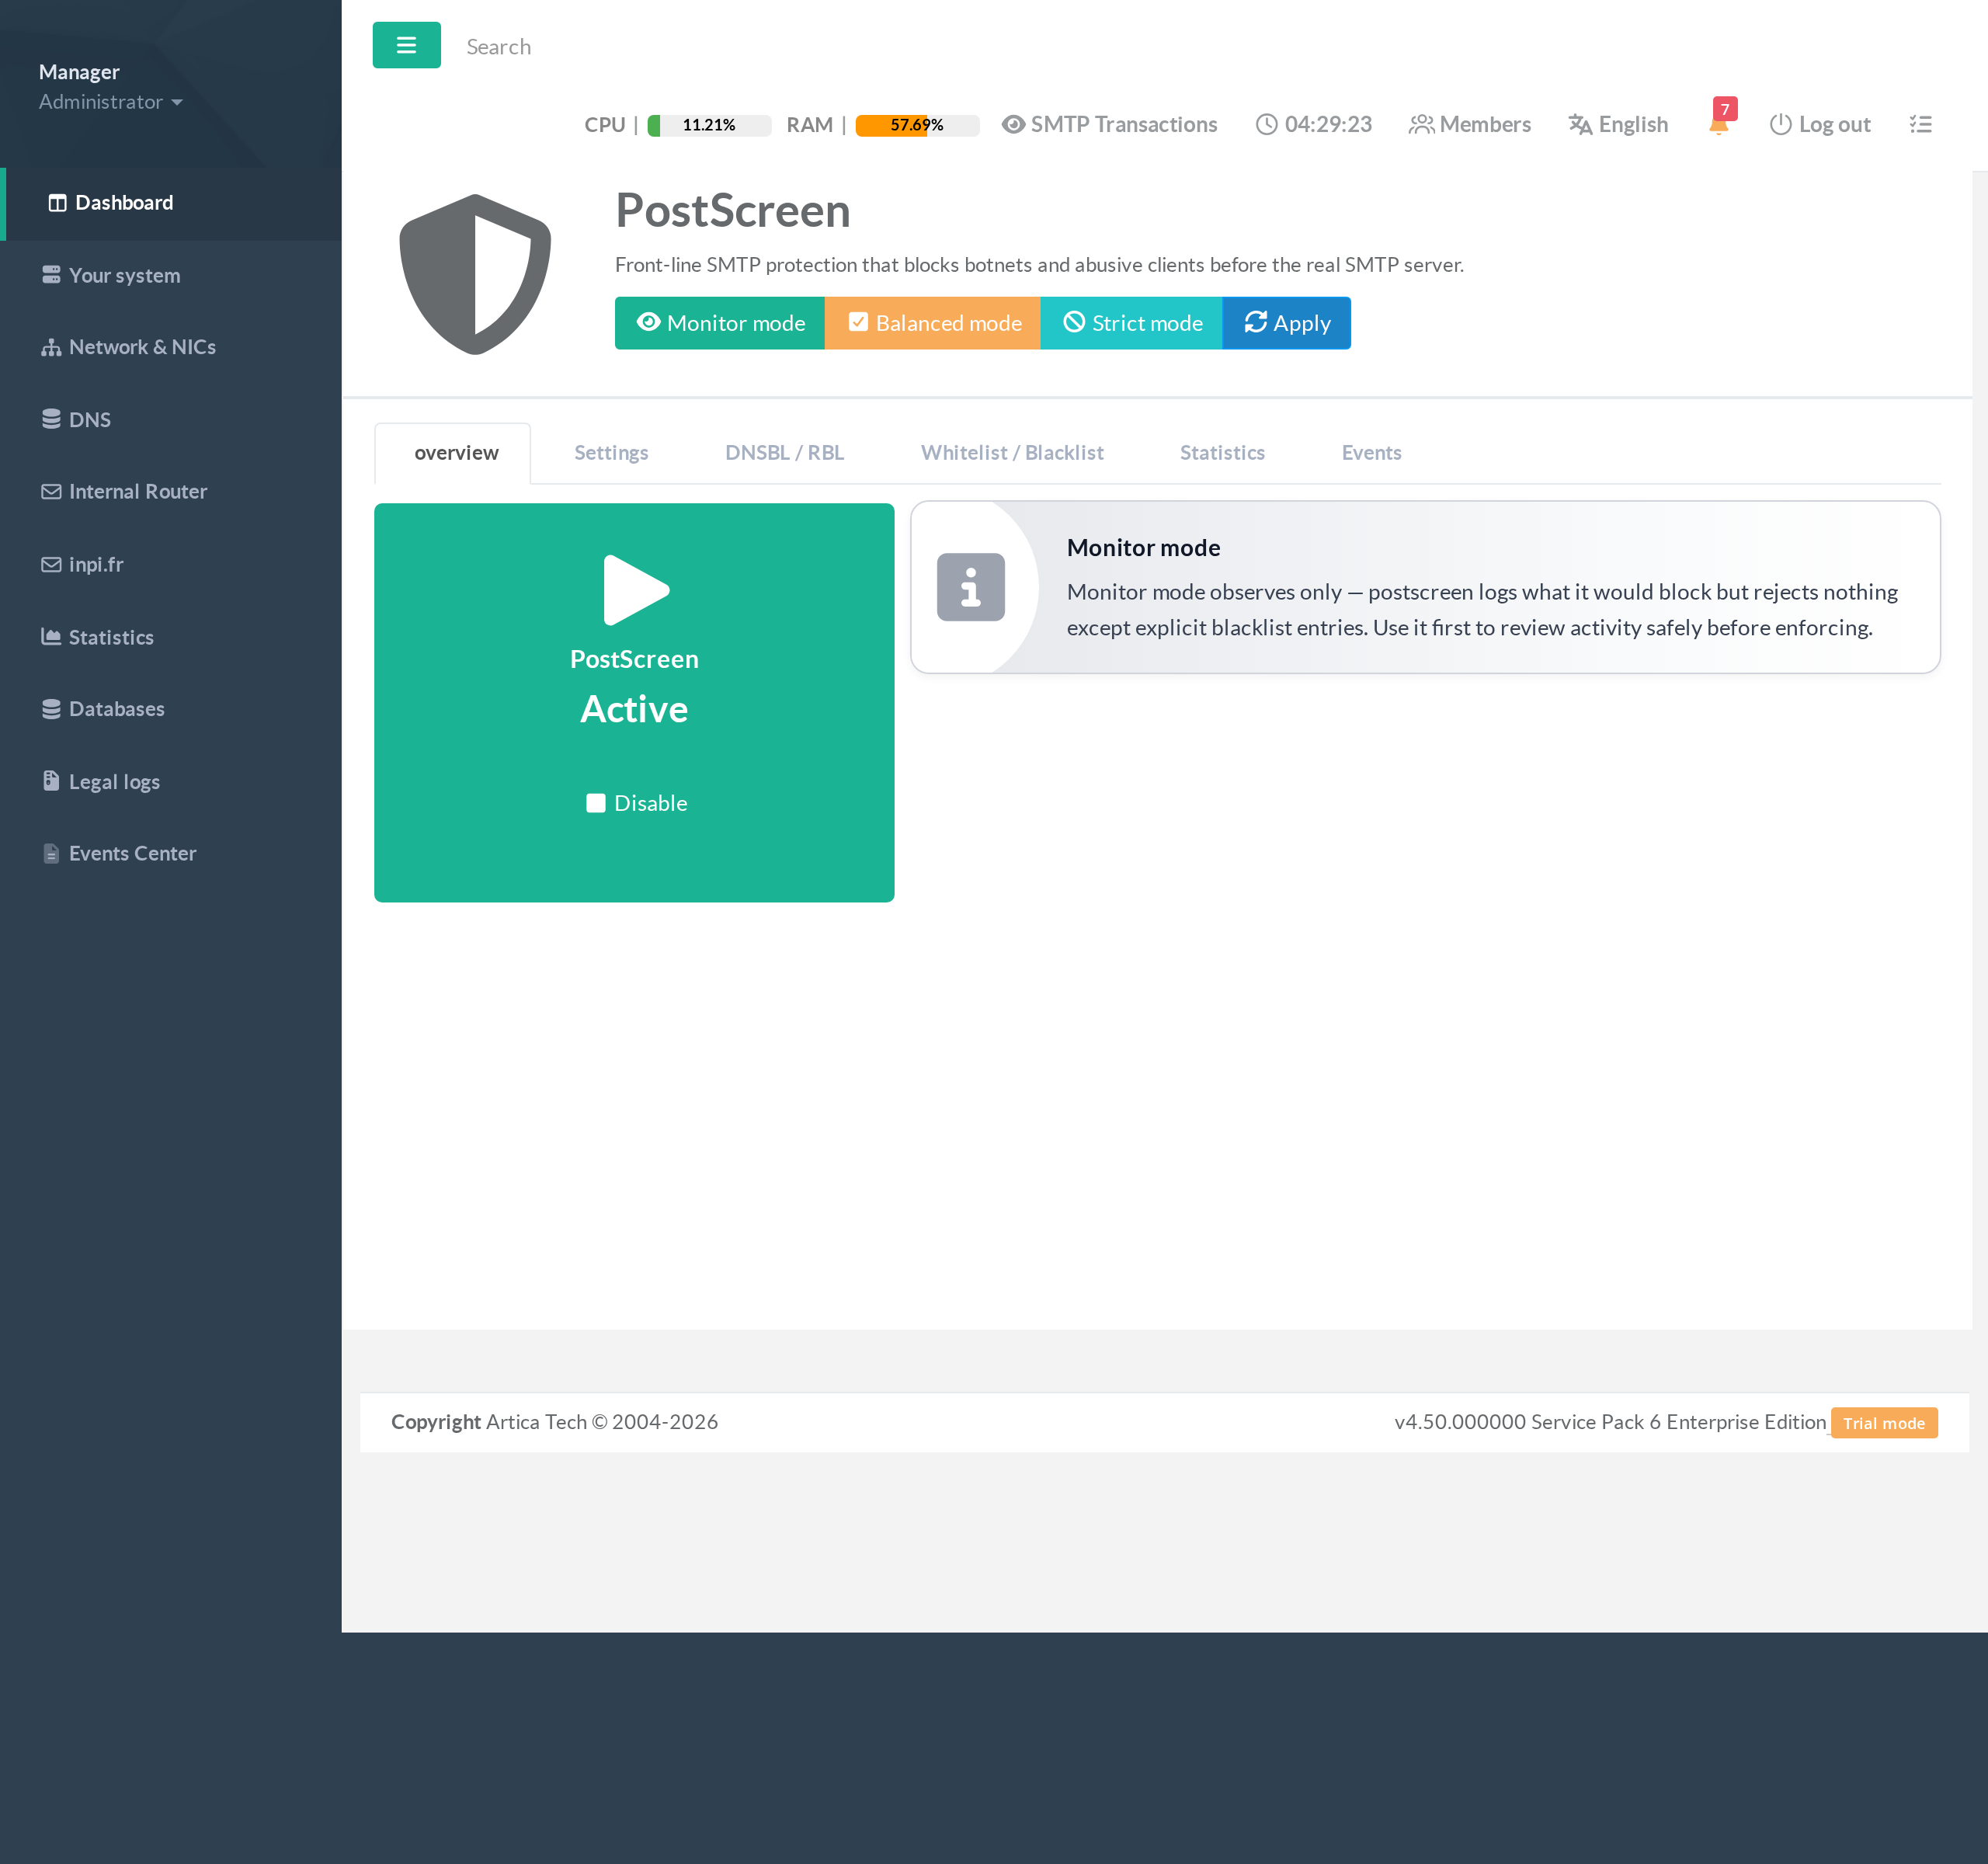Switch to the Settings tab

point(611,453)
